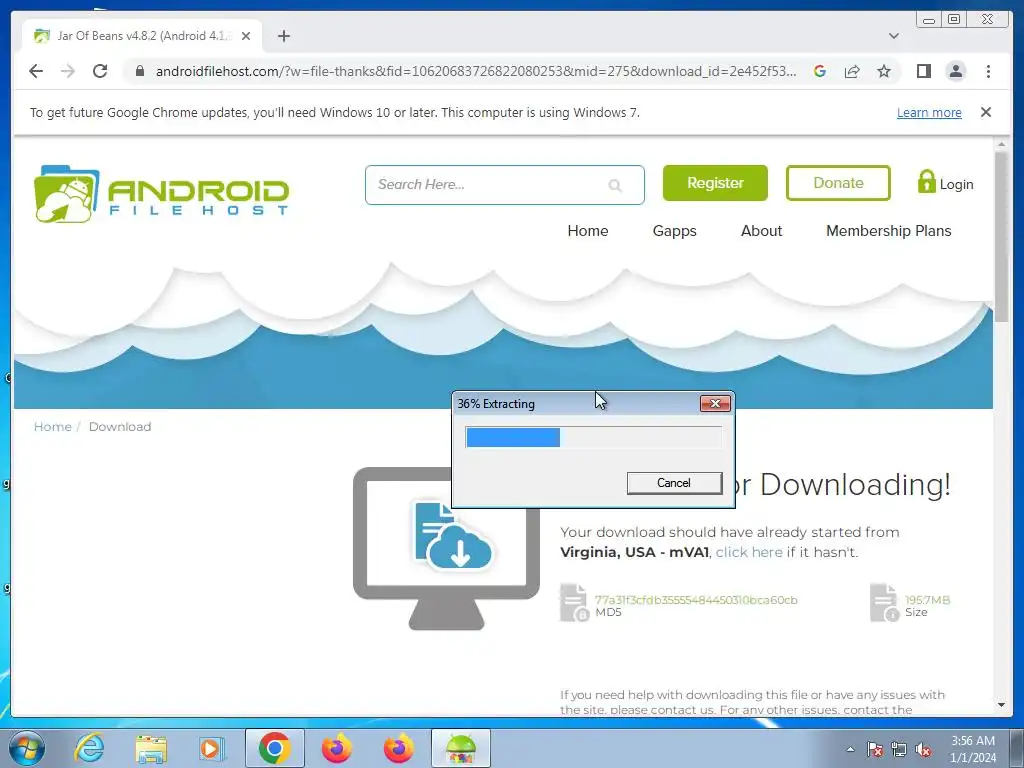Cancel the extraction dialog
This screenshot has width=1024, height=768.
click(674, 483)
